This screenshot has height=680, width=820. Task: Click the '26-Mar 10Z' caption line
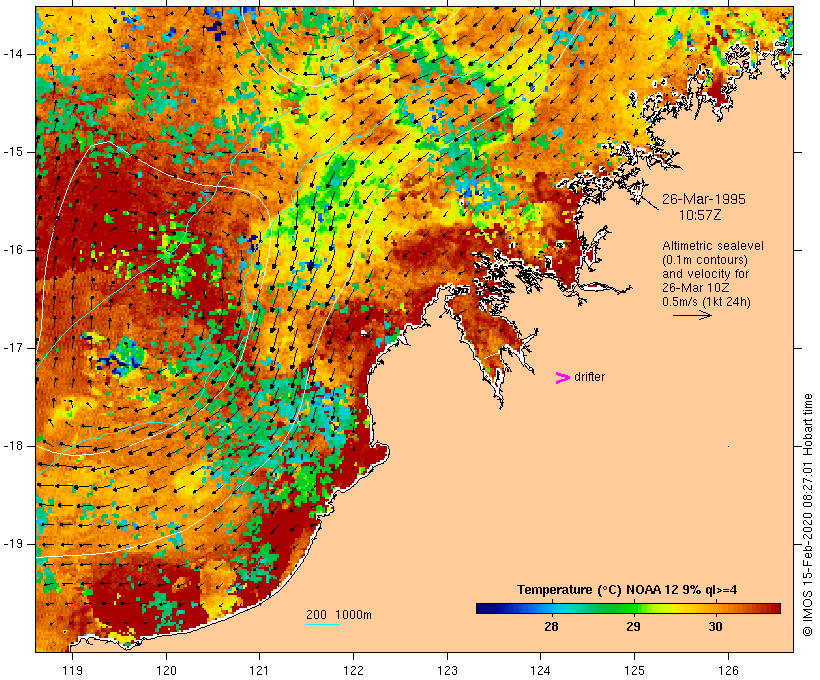tap(696, 288)
